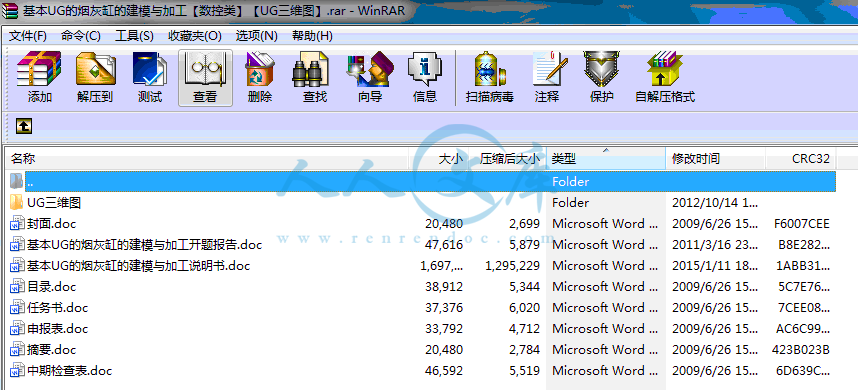
Task: Open the 收藏夹(O) menu
Action: (x=195, y=36)
